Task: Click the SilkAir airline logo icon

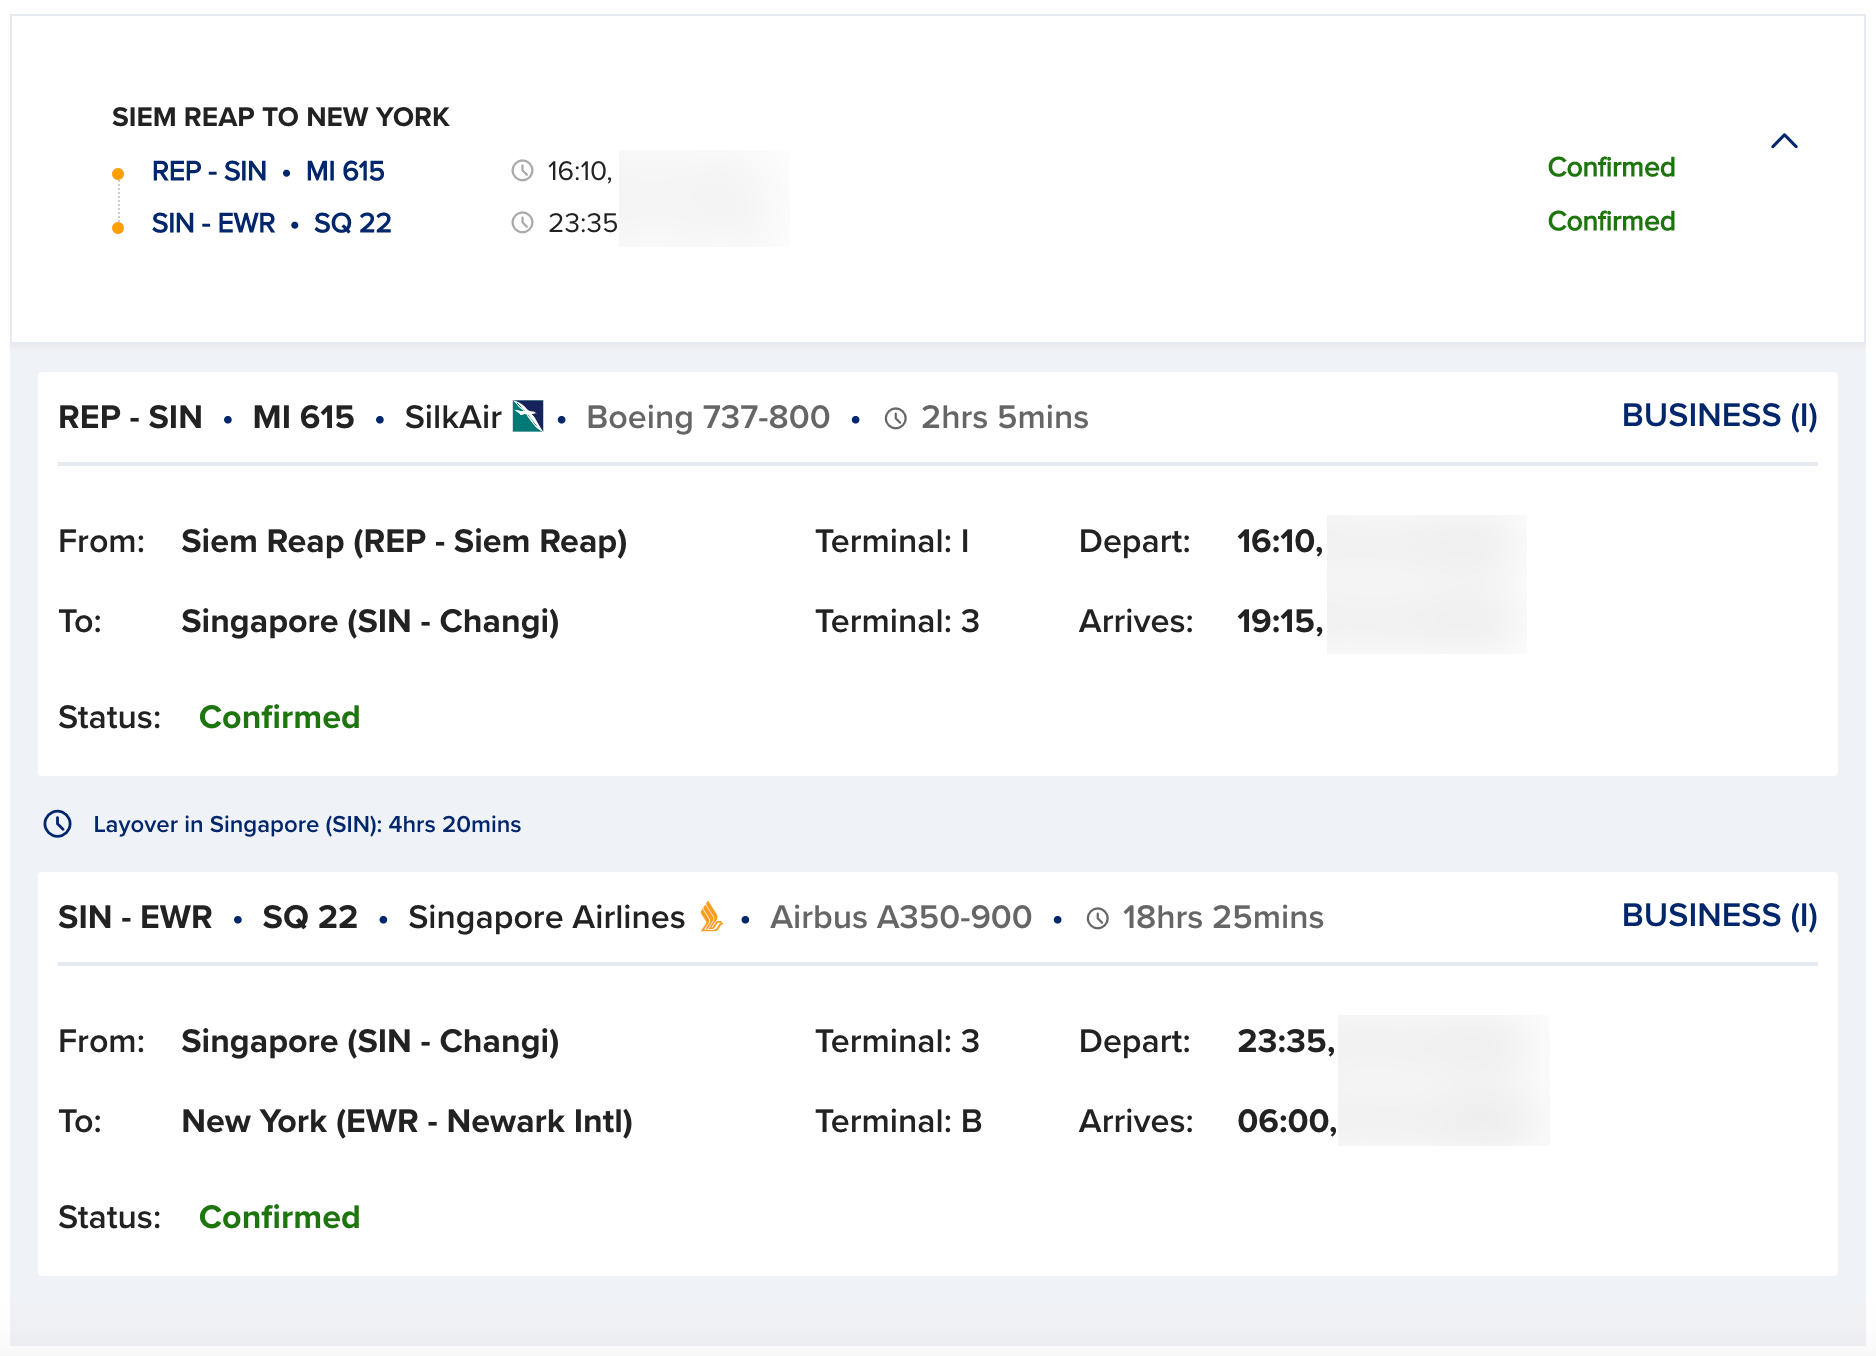Action: click(x=528, y=417)
